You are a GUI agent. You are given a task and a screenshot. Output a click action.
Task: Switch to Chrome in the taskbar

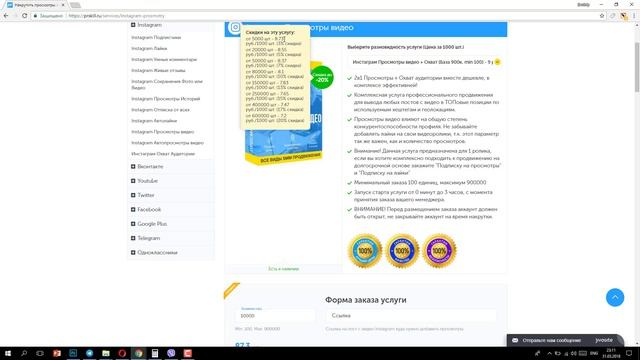coord(138,353)
